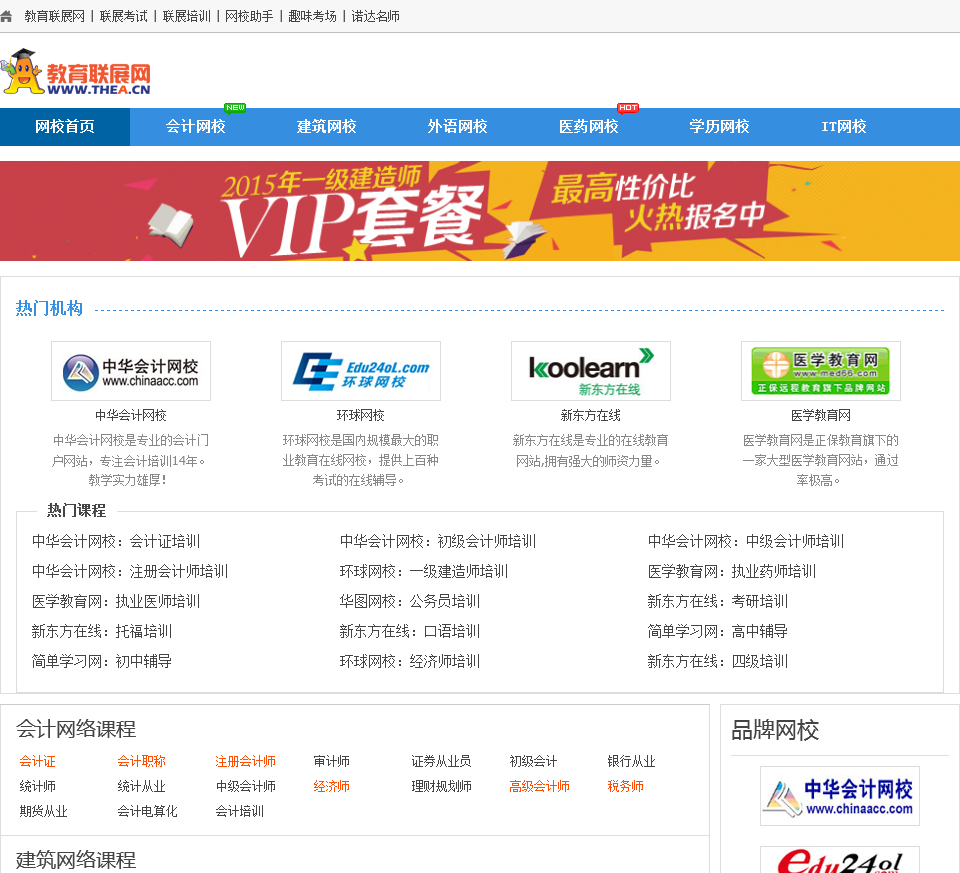Open 环球网校：一级建造师培训 course
Screen dimensions: 960x873
[x=424, y=571]
